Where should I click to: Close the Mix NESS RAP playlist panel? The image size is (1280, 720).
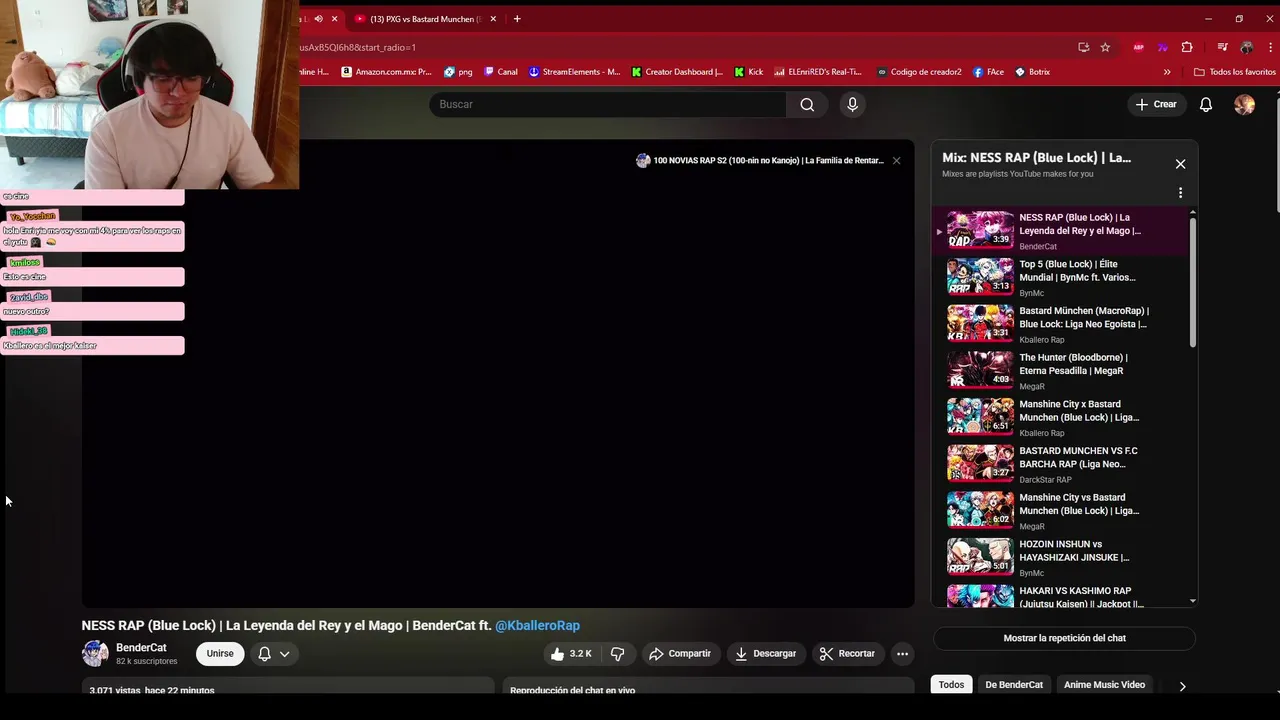pyautogui.click(x=1180, y=164)
